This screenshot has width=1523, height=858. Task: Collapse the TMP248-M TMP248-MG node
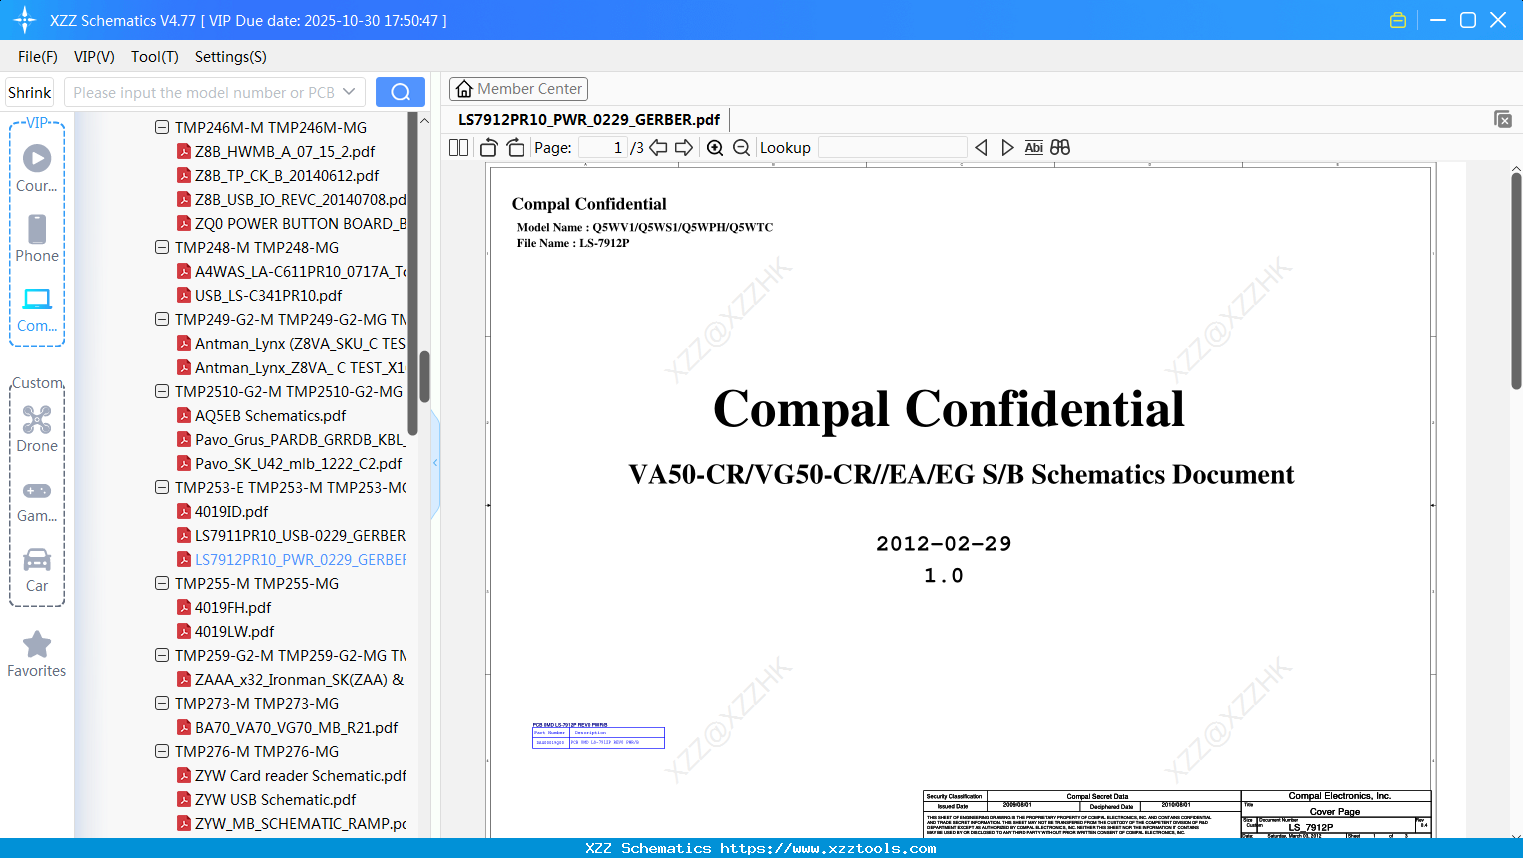click(162, 248)
